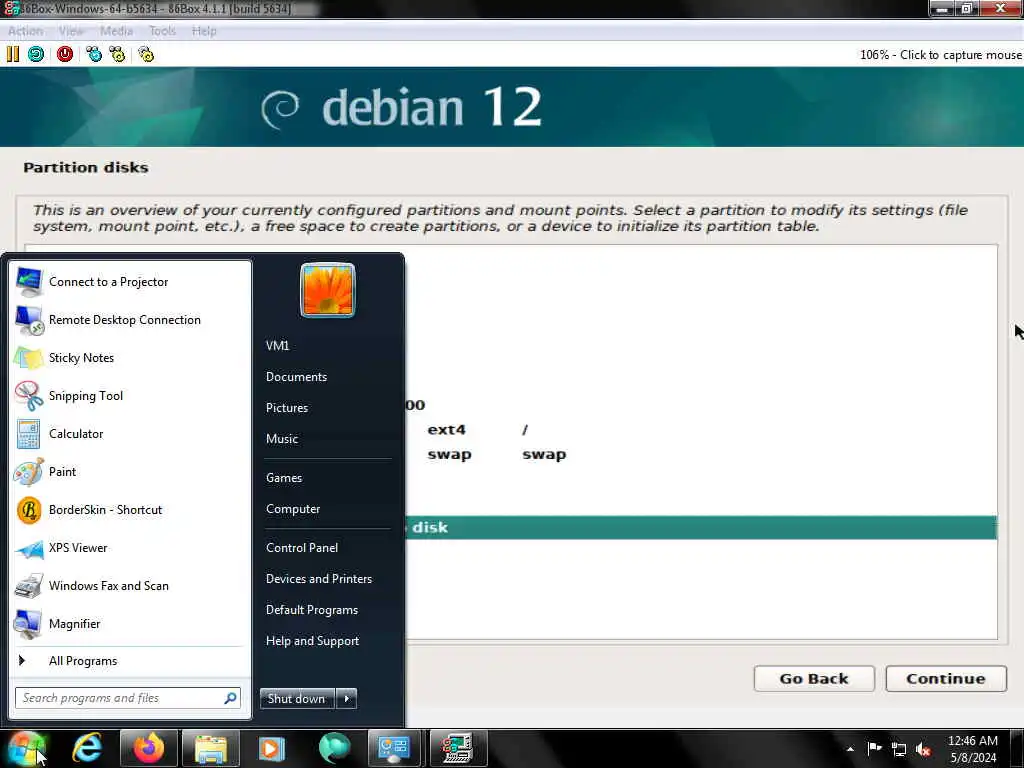Open the VM1 user folder
The height and width of the screenshot is (768, 1024).
[x=327, y=345]
